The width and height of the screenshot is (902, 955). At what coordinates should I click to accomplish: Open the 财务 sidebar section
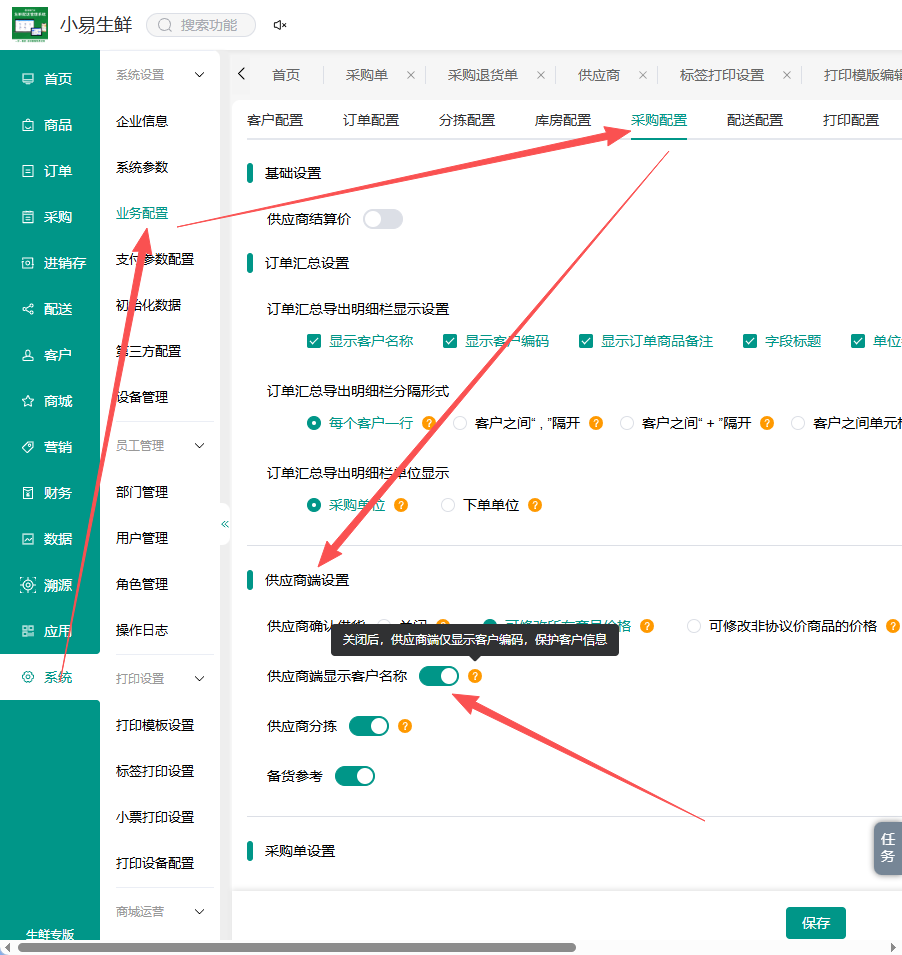[x=50, y=493]
